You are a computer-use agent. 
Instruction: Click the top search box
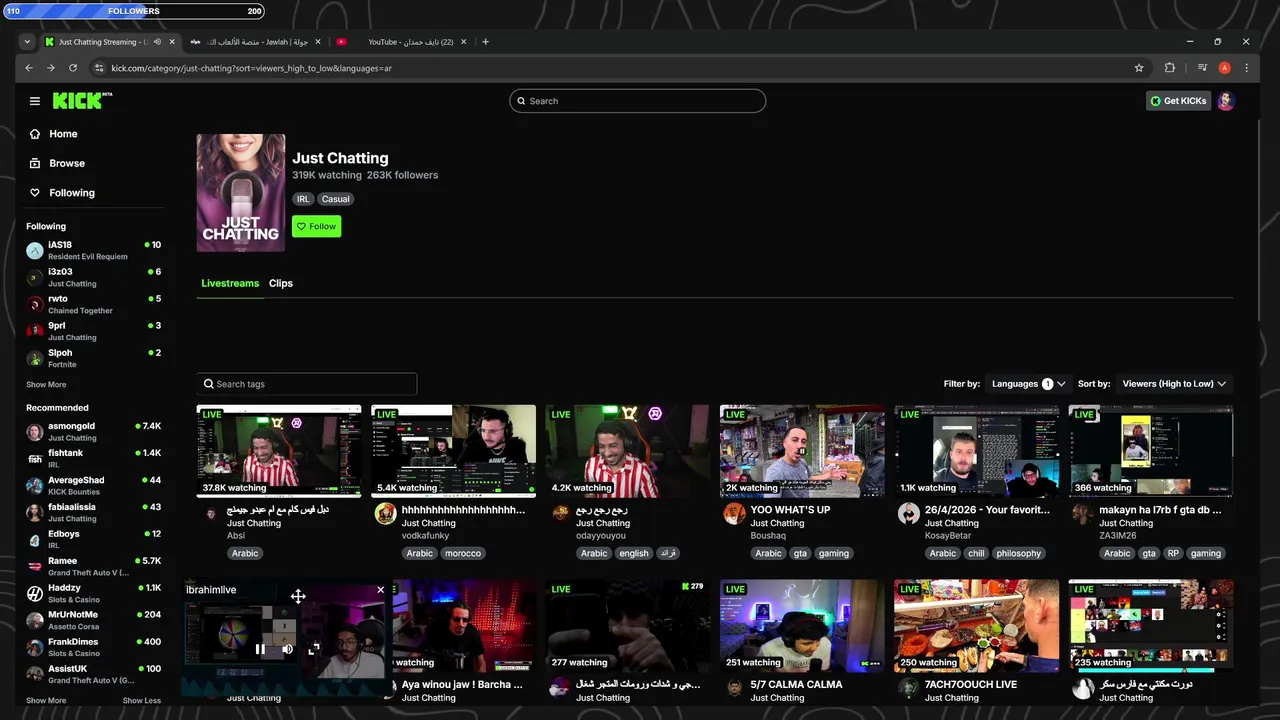coord(637,101)
